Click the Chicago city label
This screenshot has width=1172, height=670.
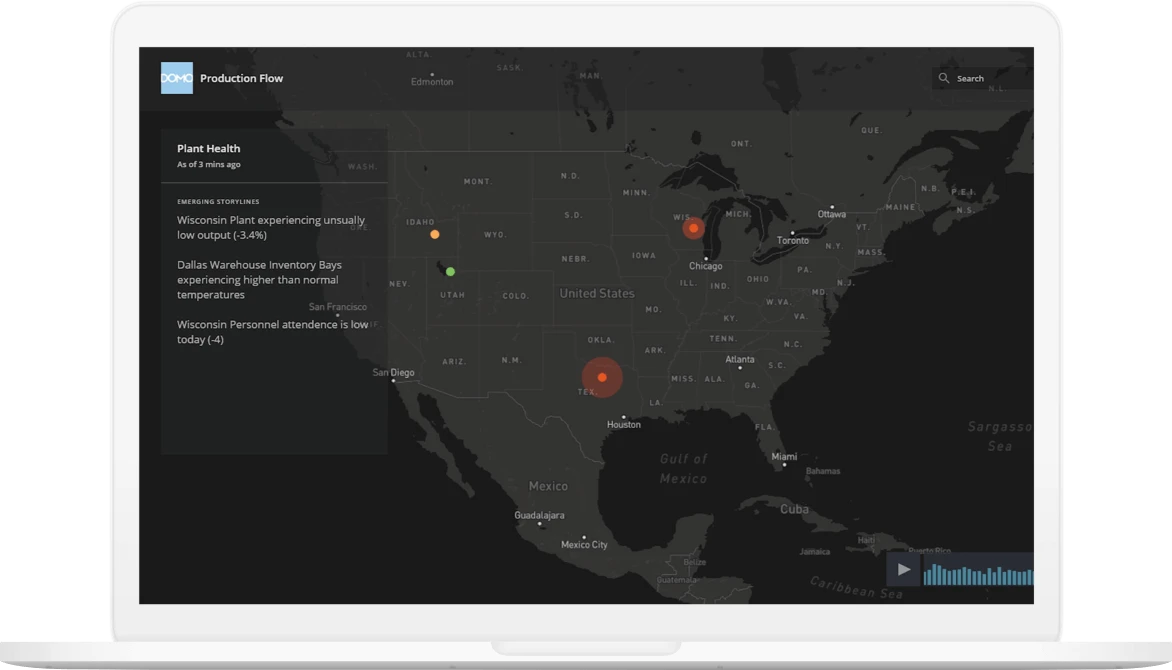[704, 266]
